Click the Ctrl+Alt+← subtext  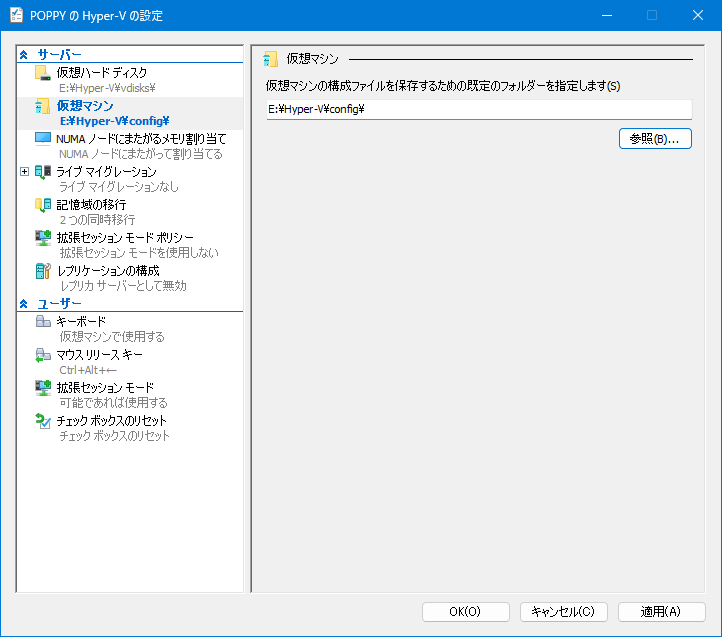coord(88,370)
